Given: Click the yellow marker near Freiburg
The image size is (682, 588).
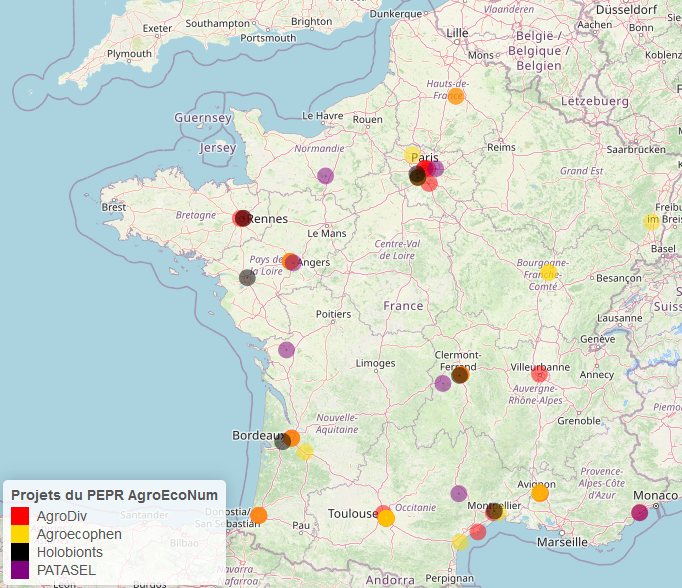Looking at the screenshot, I should 652,222.
